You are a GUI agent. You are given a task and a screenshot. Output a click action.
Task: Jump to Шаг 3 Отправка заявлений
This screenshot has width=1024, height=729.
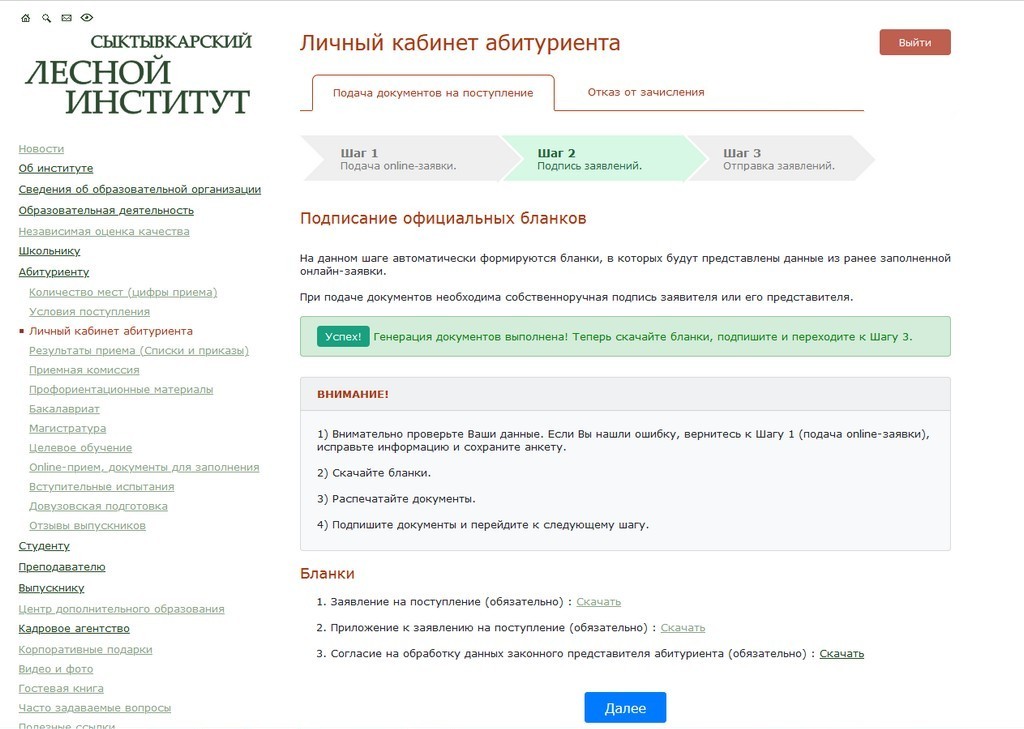click(778, 159)
